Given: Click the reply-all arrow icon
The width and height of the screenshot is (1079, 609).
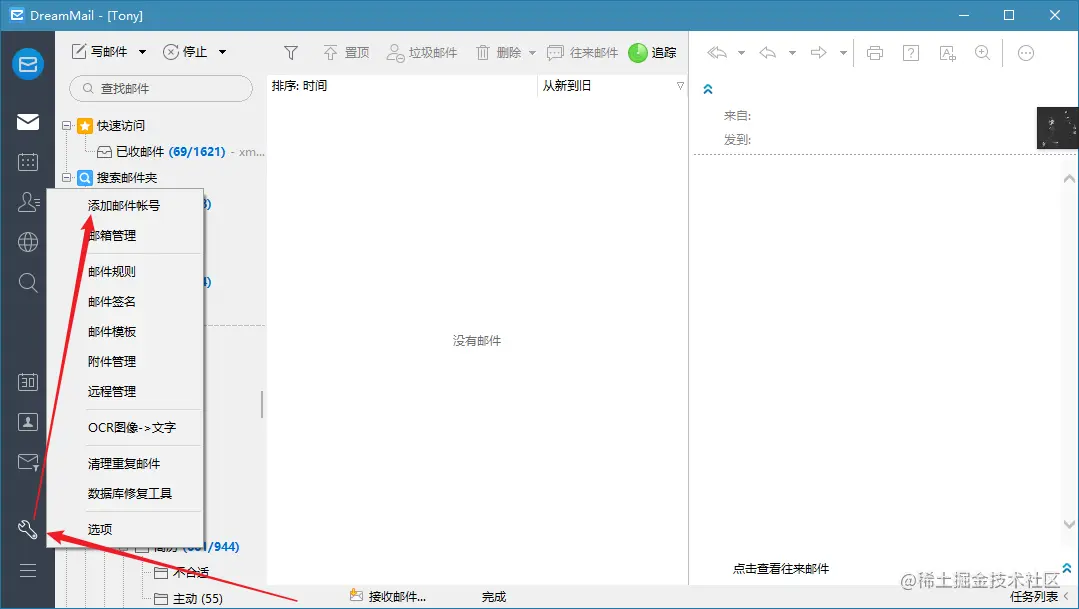Looking at the screenshot, I should point(717,52).
